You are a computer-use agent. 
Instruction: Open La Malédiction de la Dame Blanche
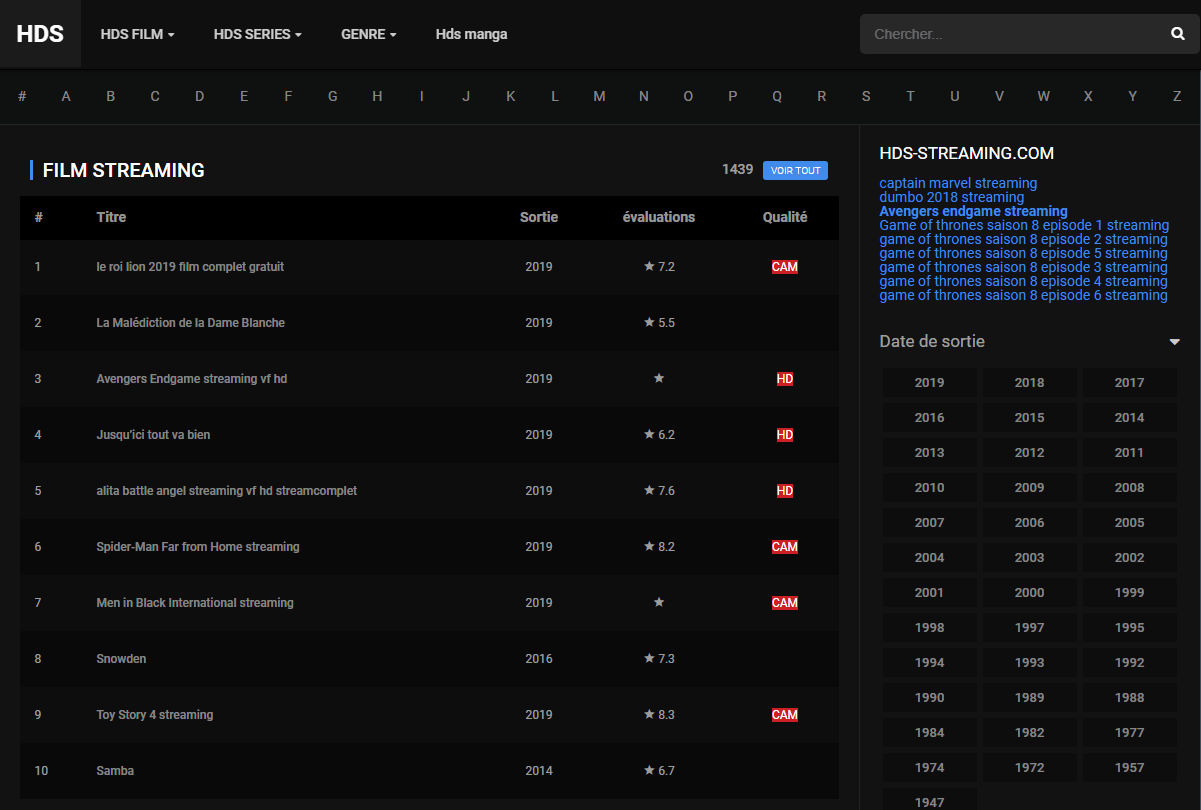pyautogui.click(x=190, y=323)
